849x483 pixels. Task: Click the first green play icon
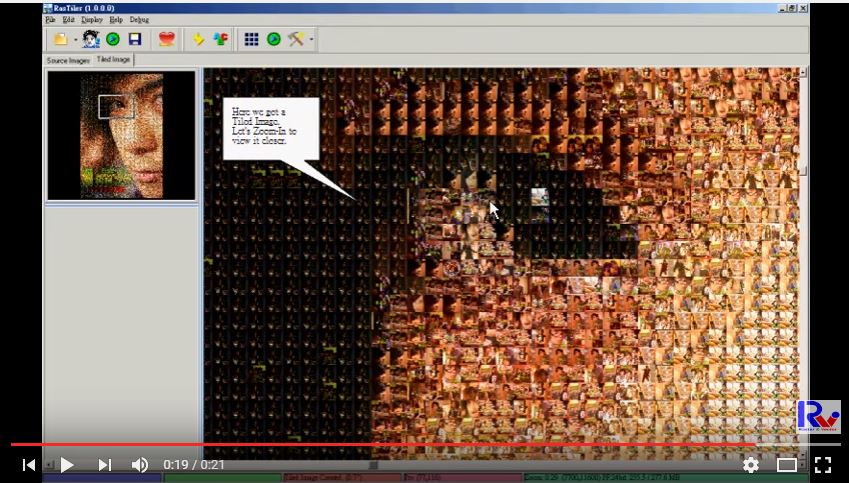pos(113,39)
